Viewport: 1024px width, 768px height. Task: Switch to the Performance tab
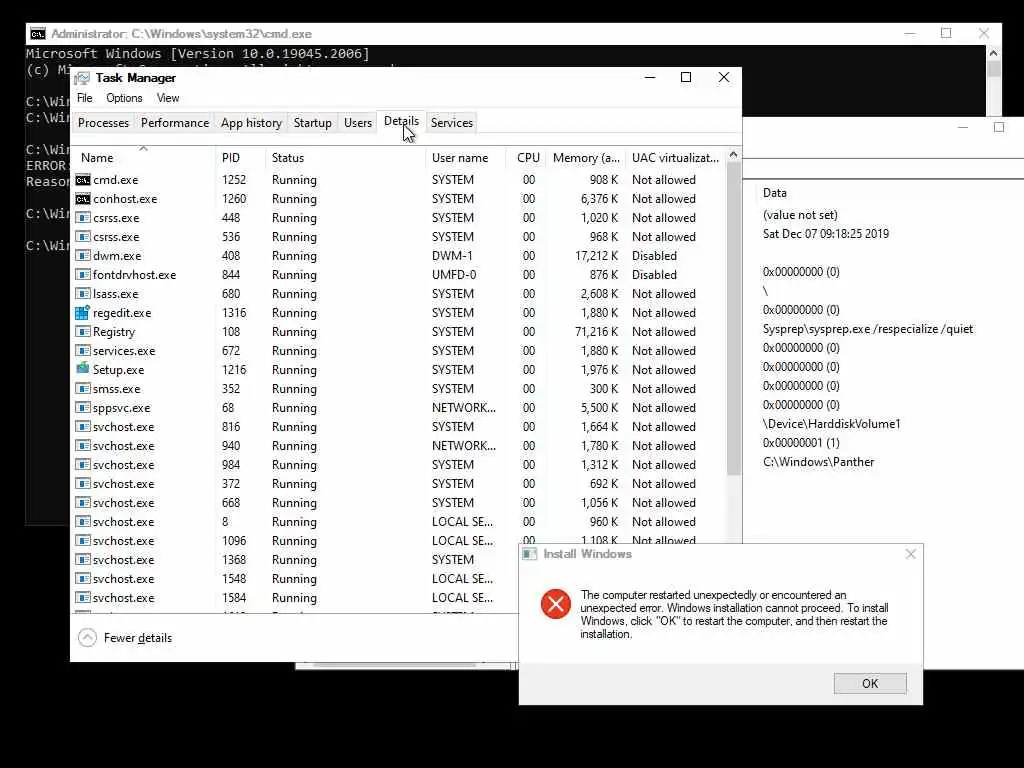click(x=175, y=123)
